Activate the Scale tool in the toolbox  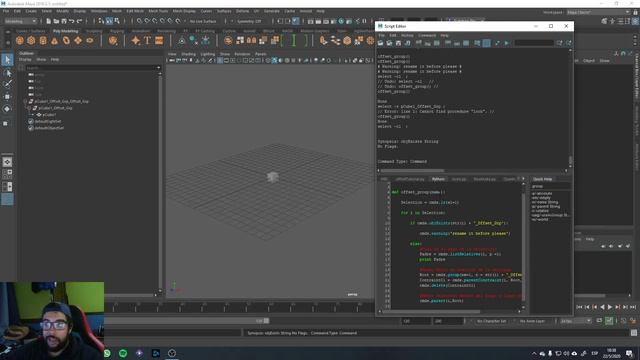pos(6,123)
